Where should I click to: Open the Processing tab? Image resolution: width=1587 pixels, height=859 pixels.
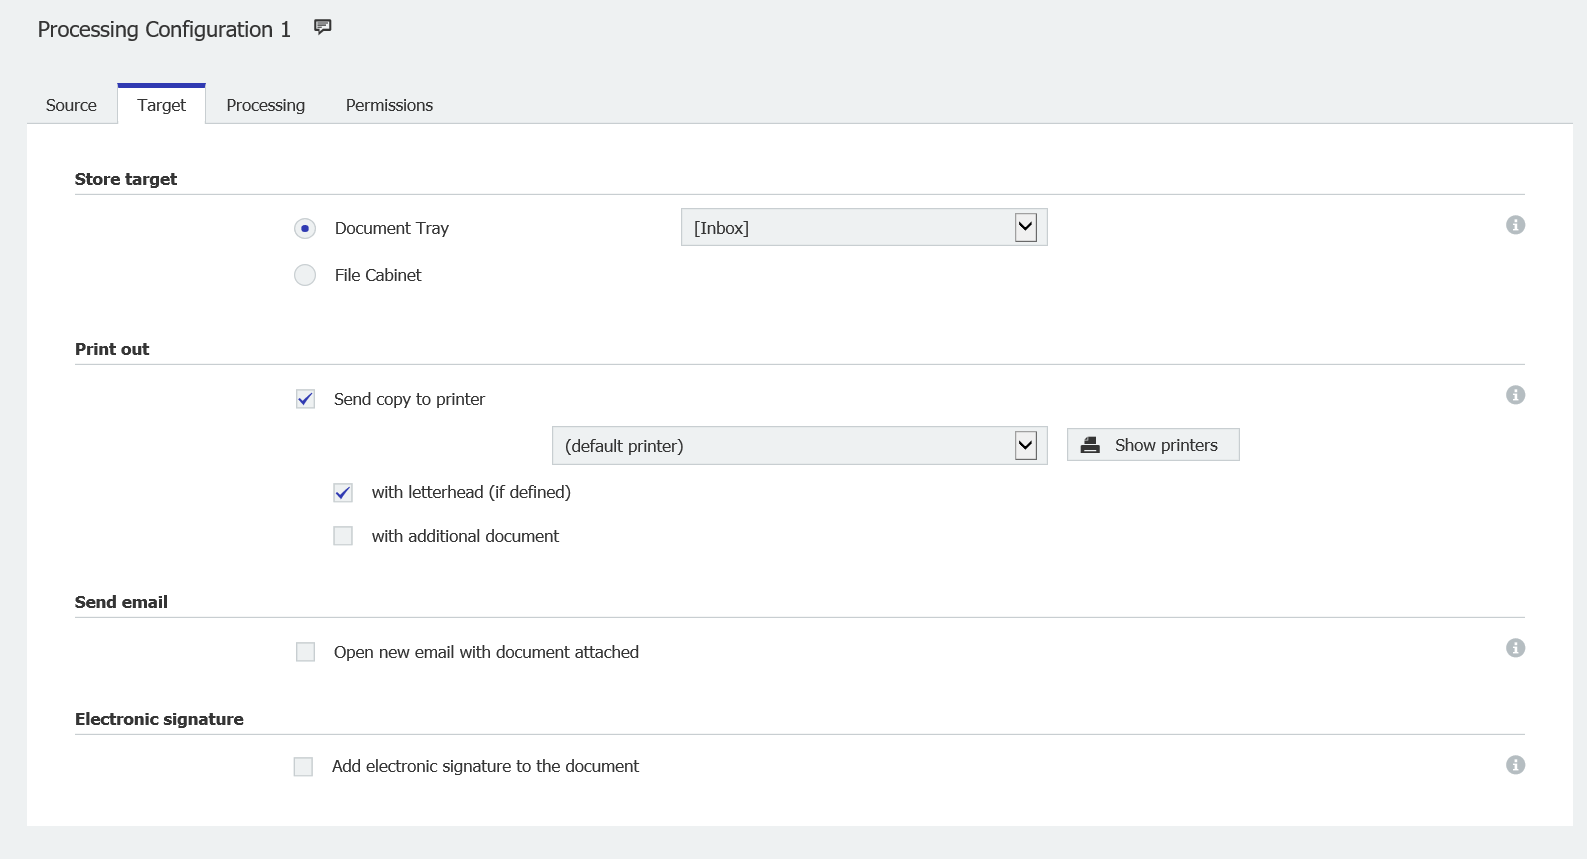265,105
